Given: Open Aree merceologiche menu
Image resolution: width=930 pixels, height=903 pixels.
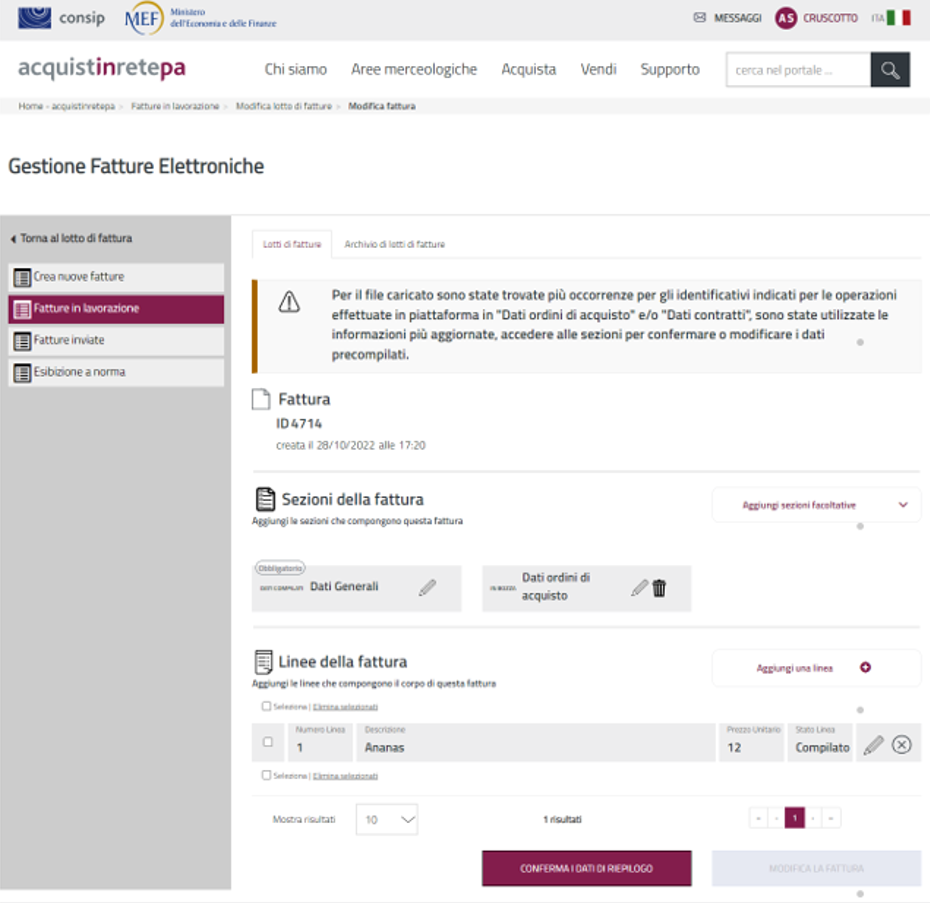Looking at the screenshot, I should (414, 70).
